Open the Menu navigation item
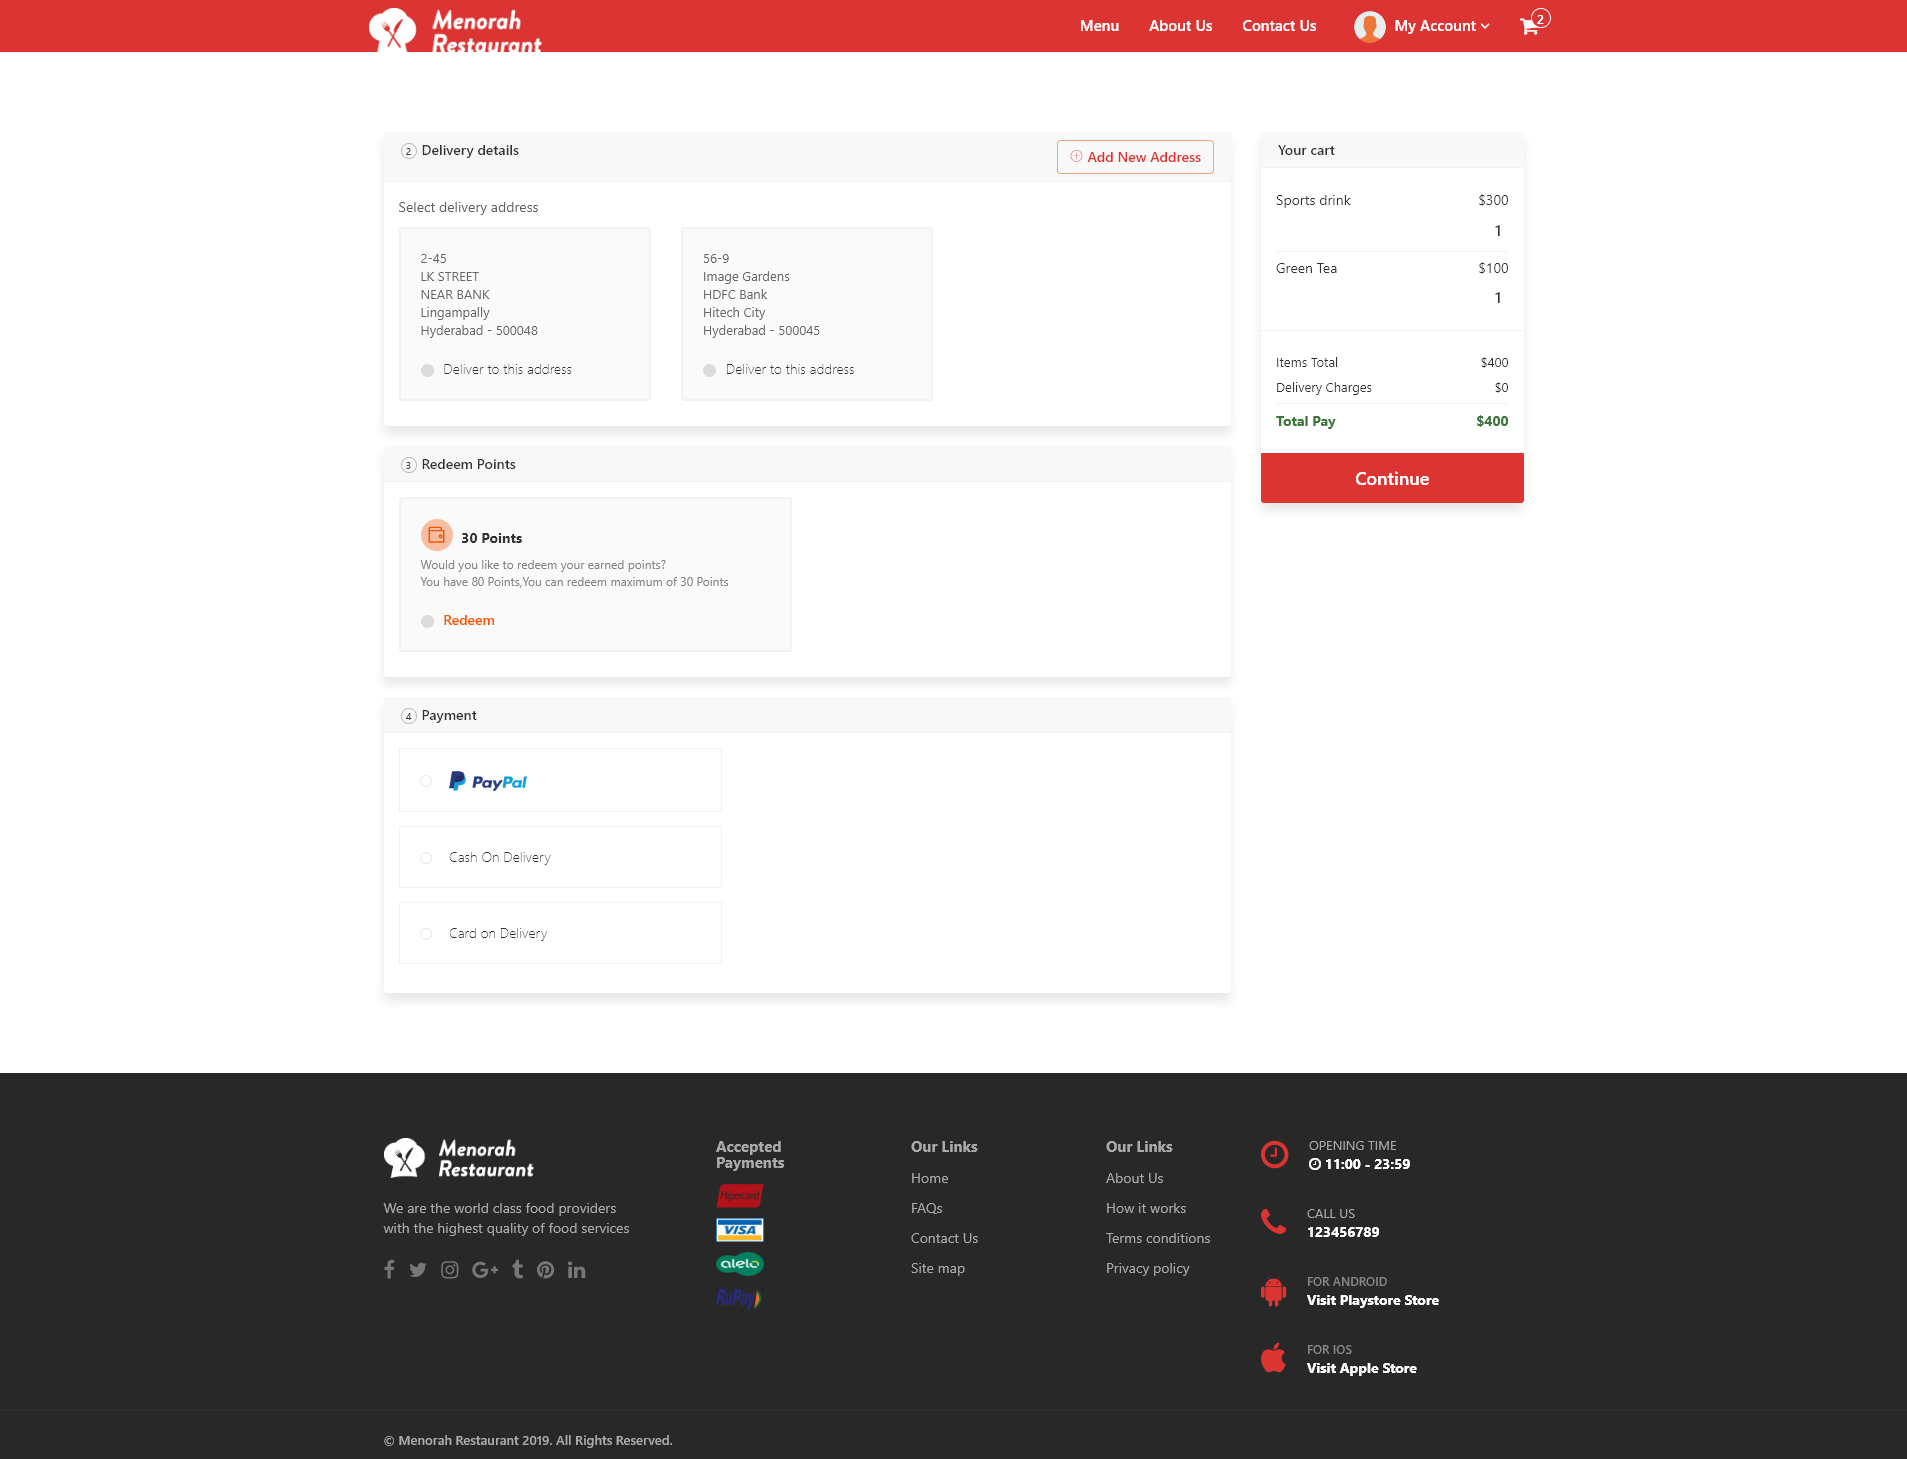This screenshot has width=1907, height=1459. point(1098,26)
